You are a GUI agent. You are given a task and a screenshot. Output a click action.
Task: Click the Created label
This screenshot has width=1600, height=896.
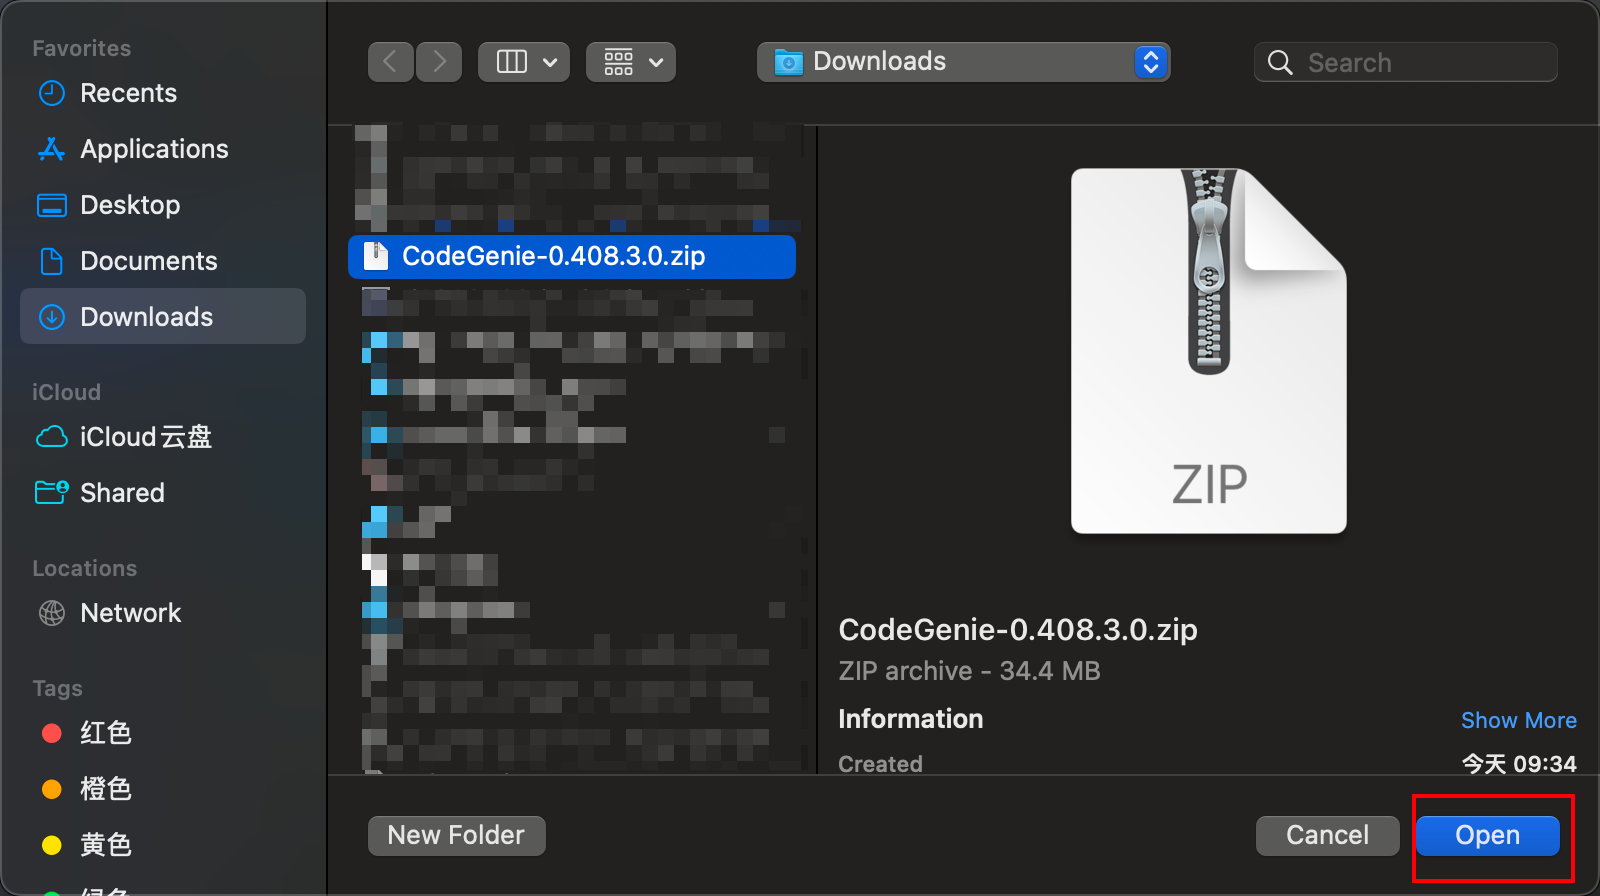coord(881,763)
